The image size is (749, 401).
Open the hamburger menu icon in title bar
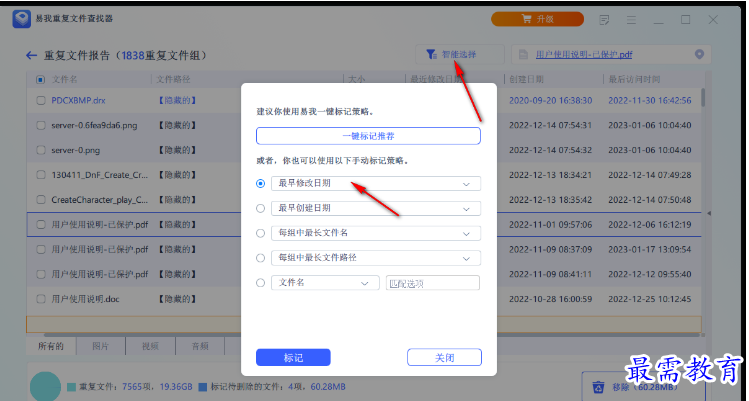click(631, 20)
